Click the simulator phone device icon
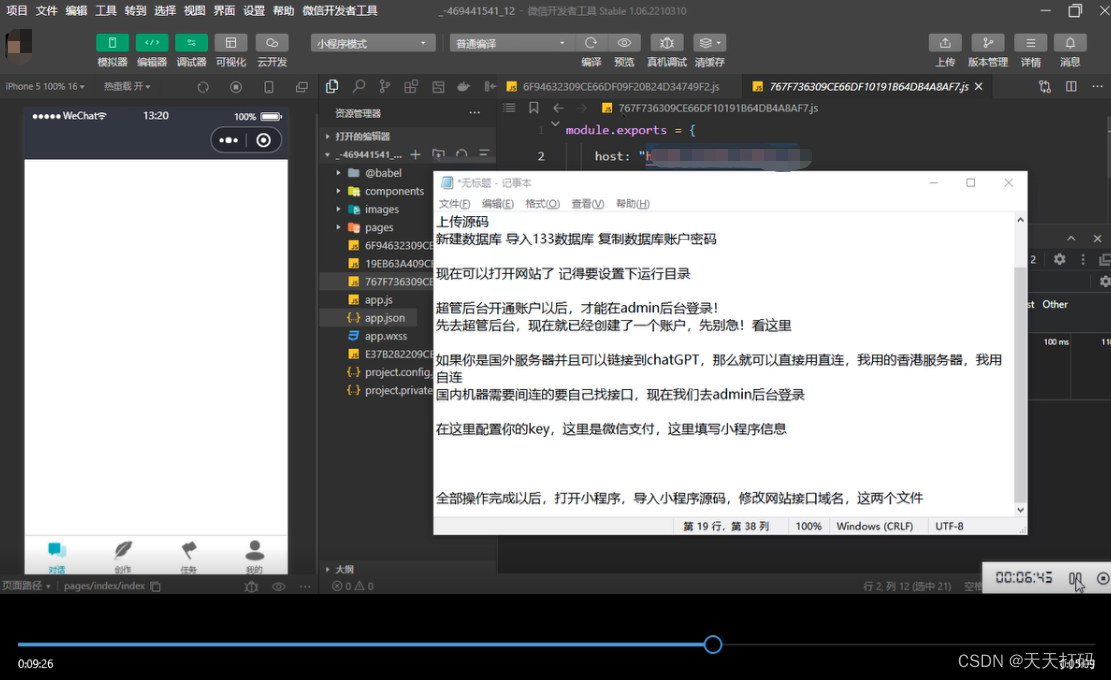Screen dimensions: 1111x680 pyautogui.click(x=269, y=87)
